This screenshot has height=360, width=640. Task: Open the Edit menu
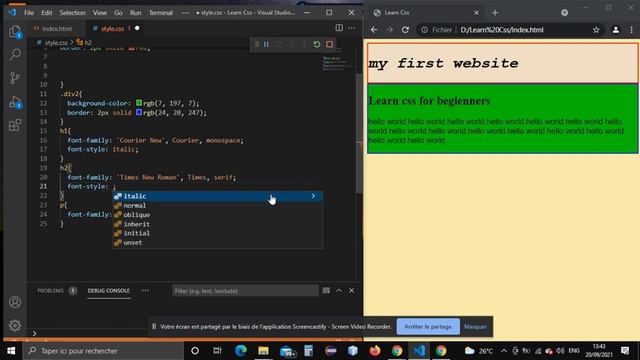47,13
